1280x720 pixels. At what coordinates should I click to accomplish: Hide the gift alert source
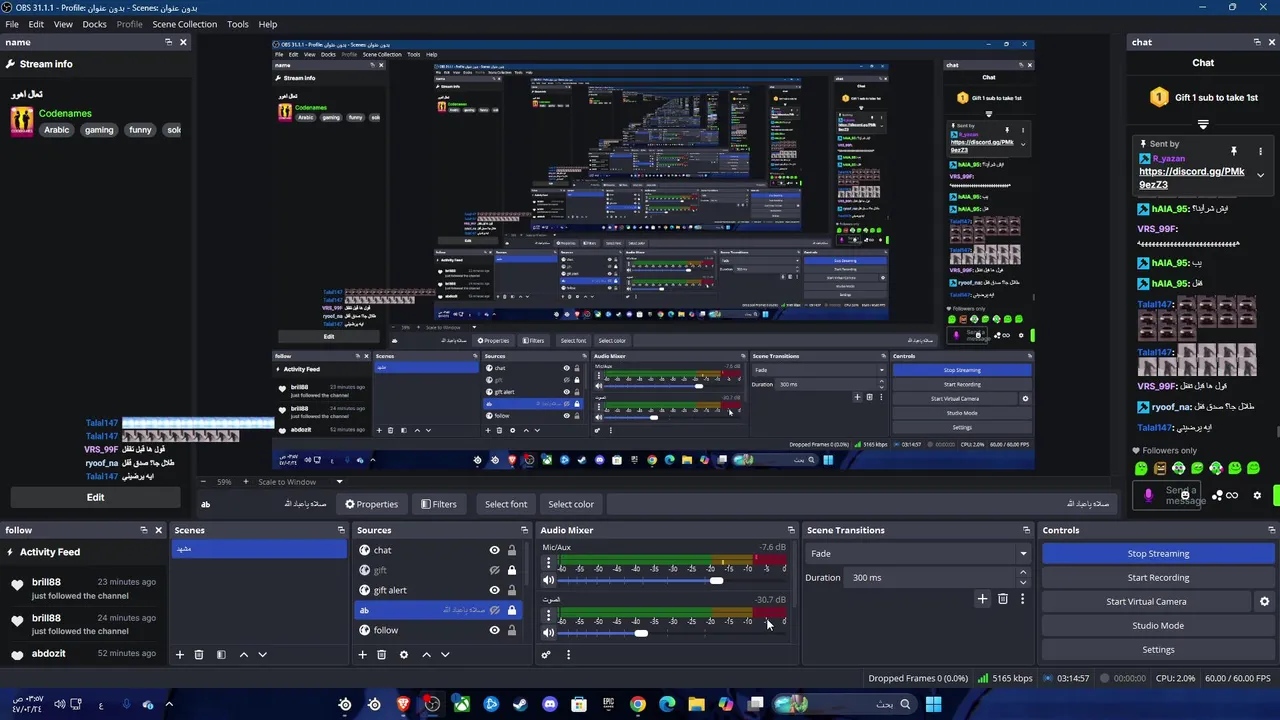[494, 590]
